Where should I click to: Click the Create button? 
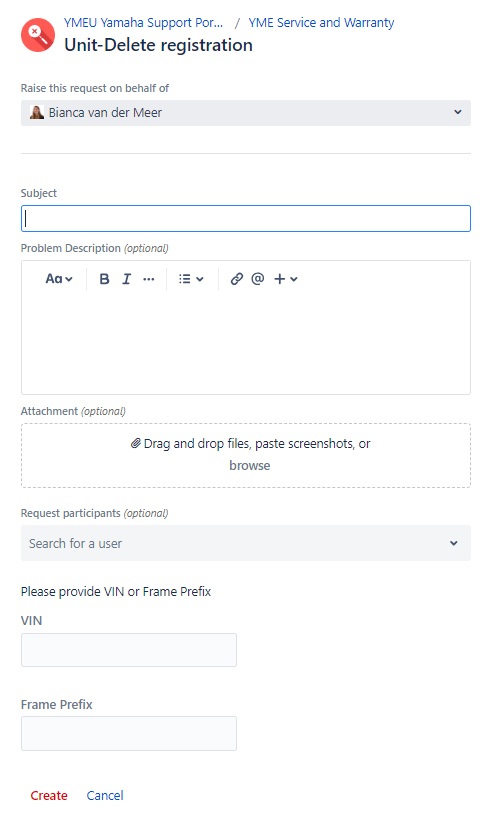pyautogui.click(x=49, y=795)
